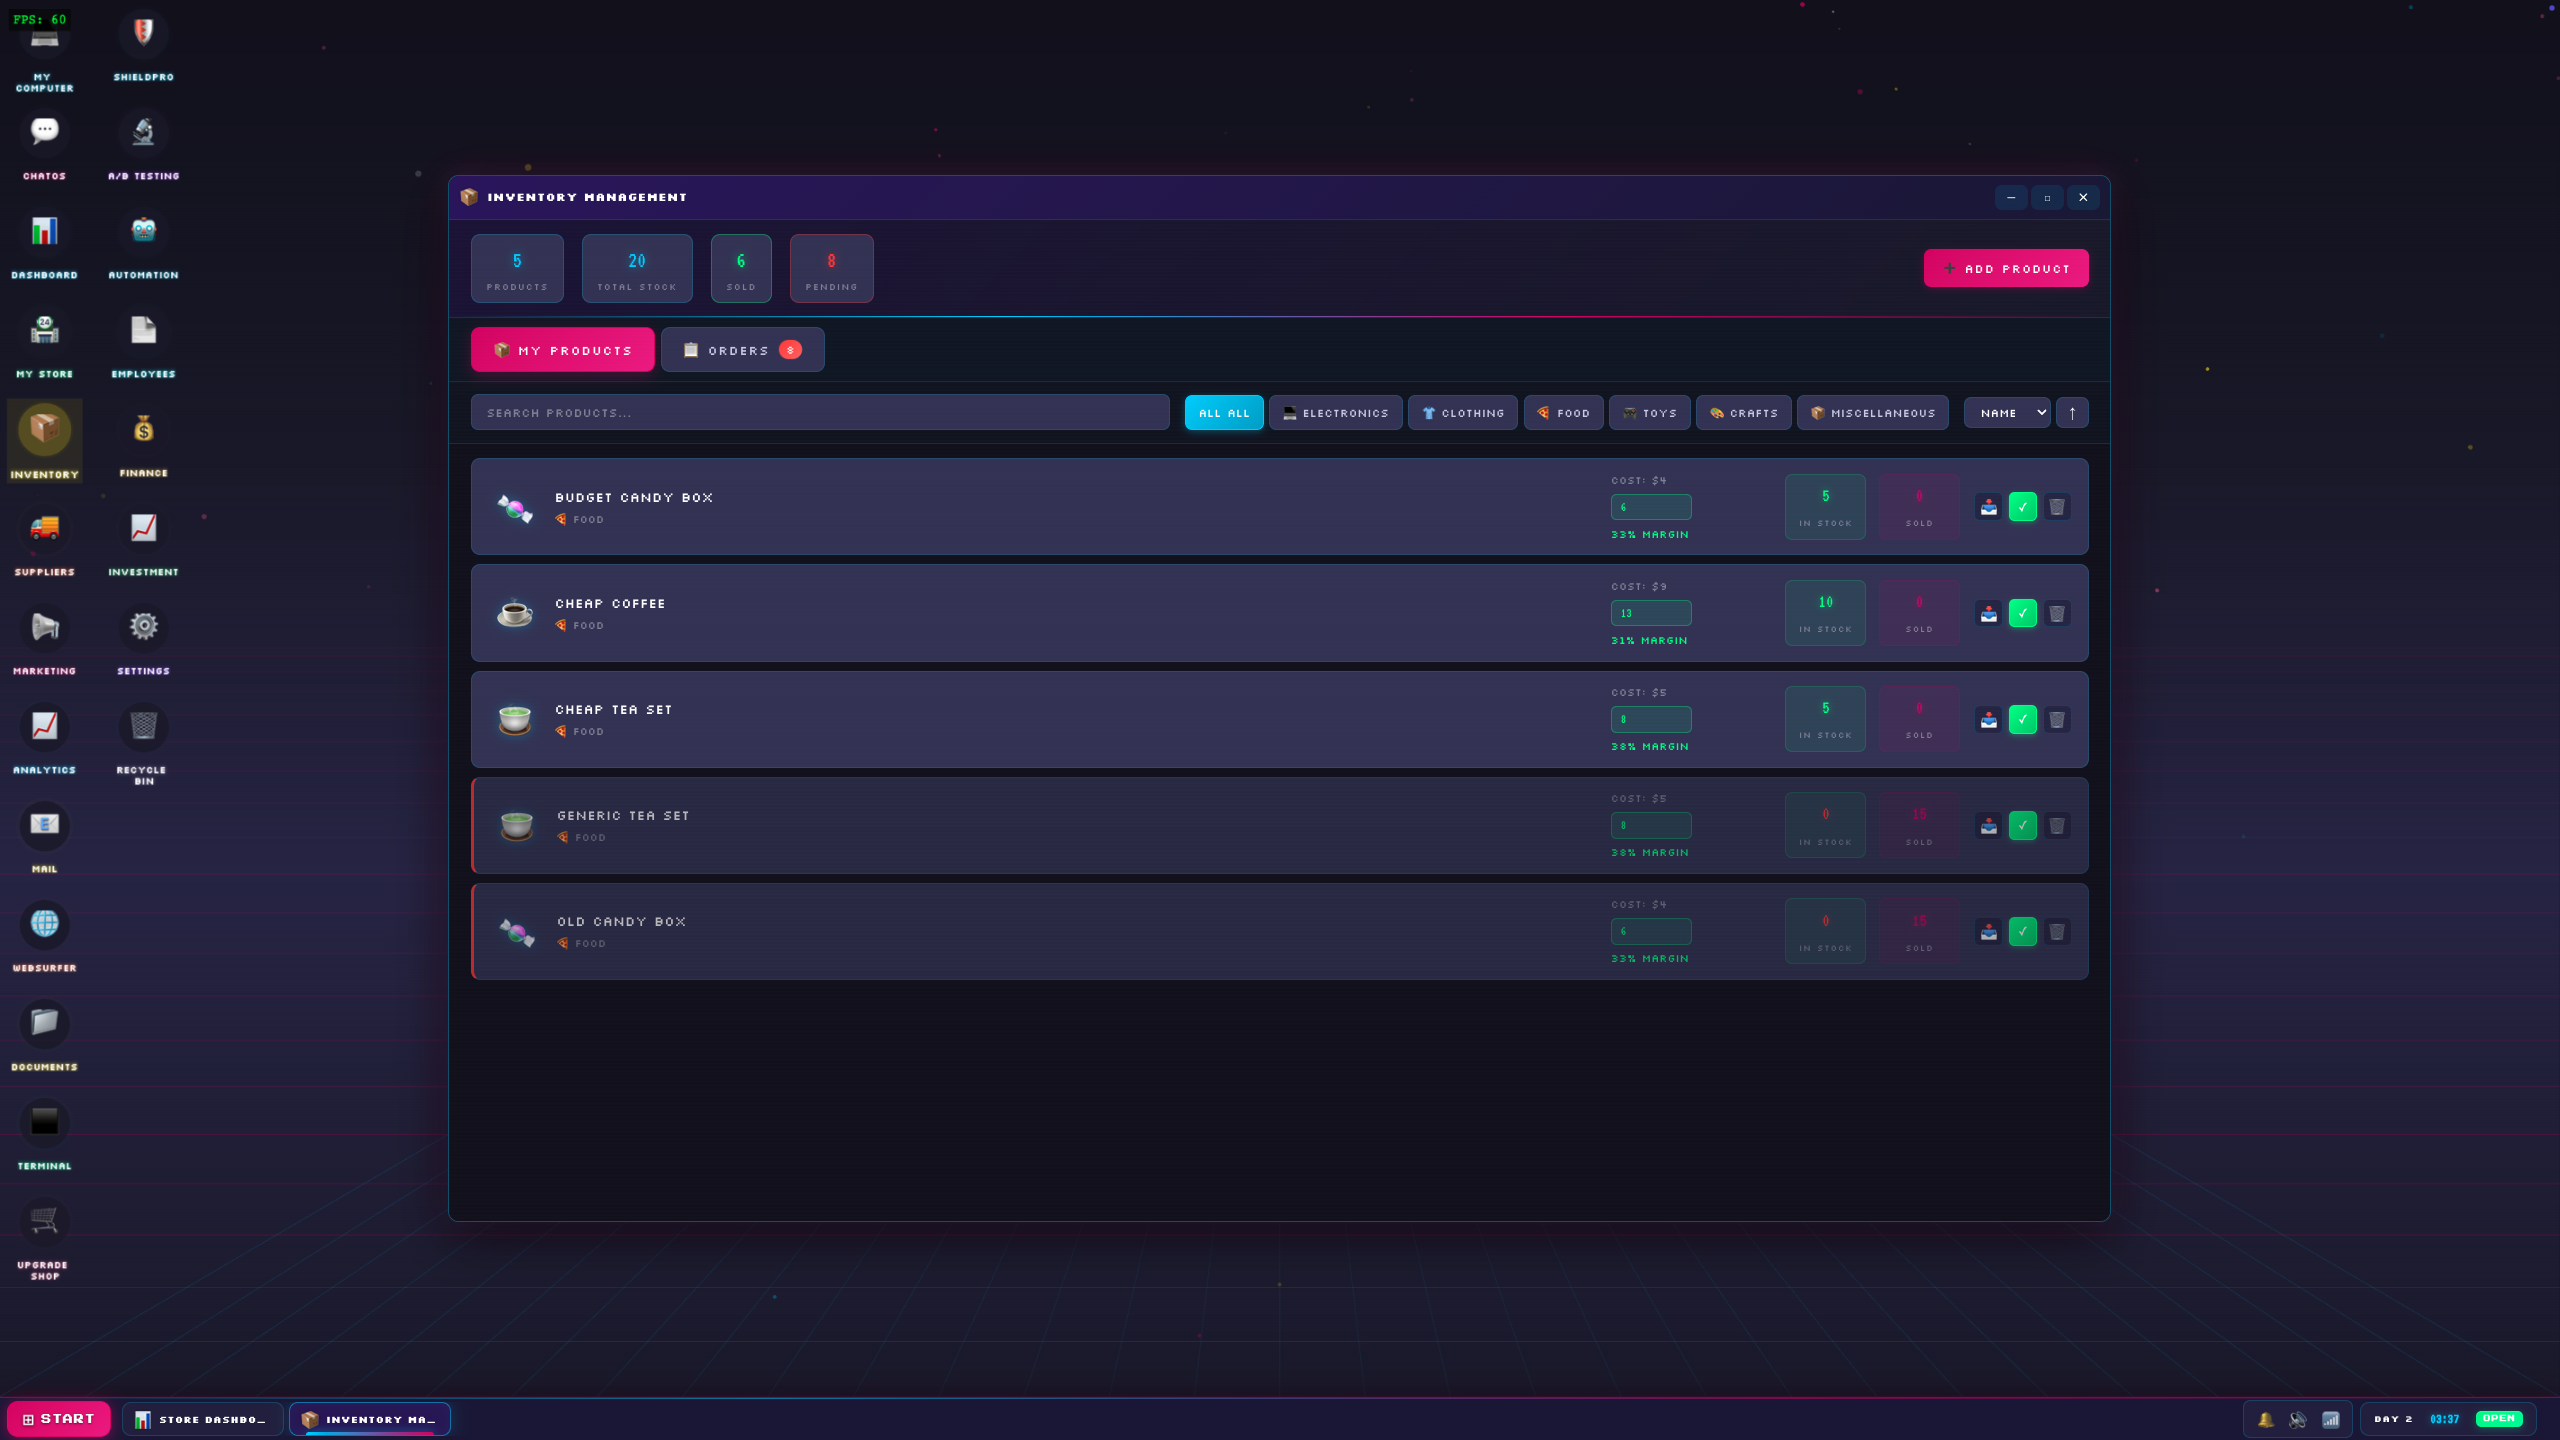Viewport: 2560px width, 1440px height.
Task: Launch ShieldPro from the desktop
Action: [x=143, y=35]
